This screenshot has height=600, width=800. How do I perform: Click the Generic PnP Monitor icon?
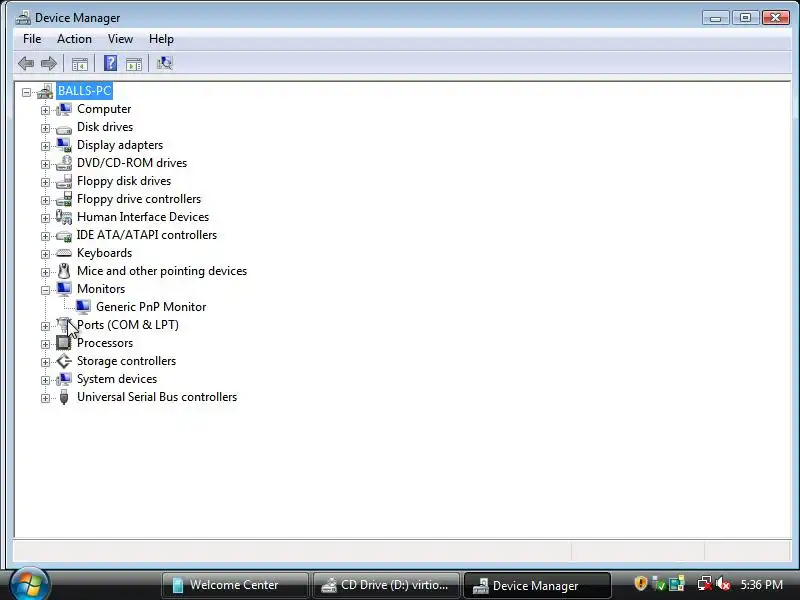pos(83,307)
